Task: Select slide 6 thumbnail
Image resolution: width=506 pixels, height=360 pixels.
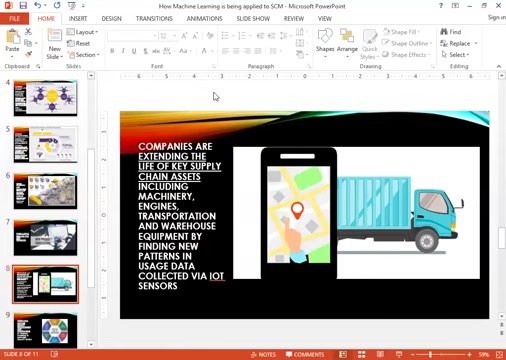Action: click(45, 191)
